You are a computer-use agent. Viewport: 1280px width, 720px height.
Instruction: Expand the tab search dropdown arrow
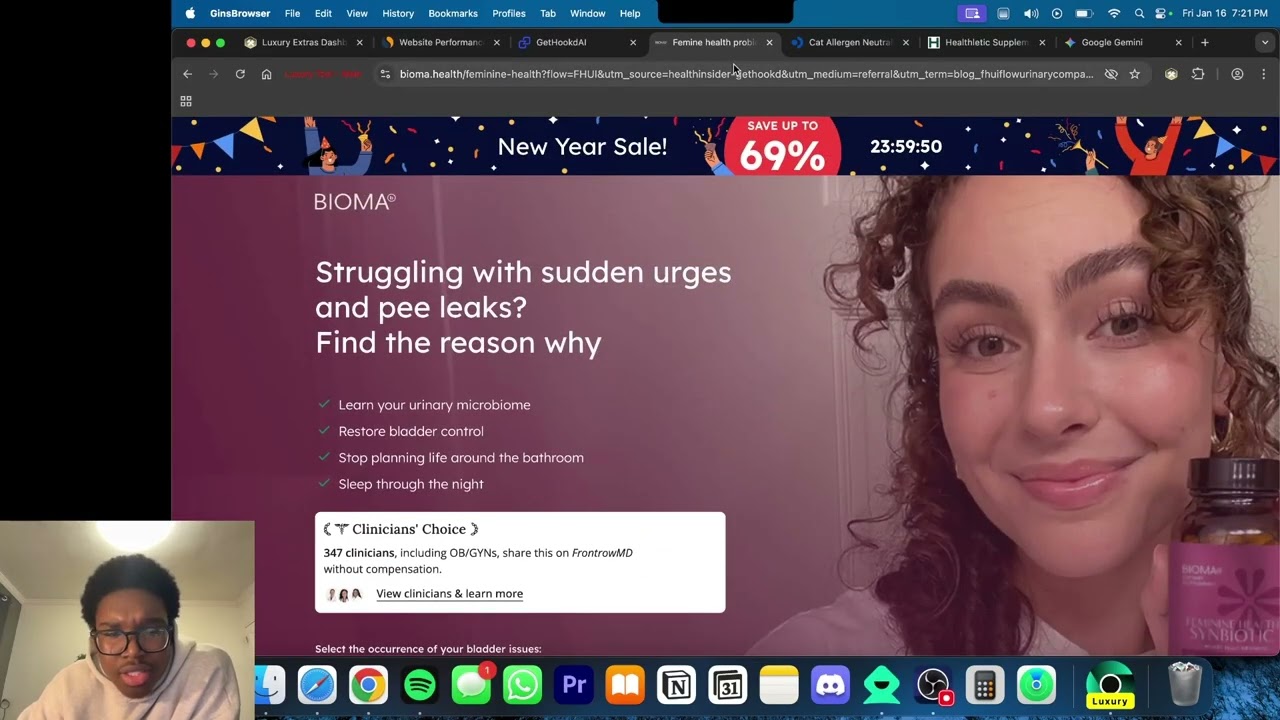[1265, 43]
